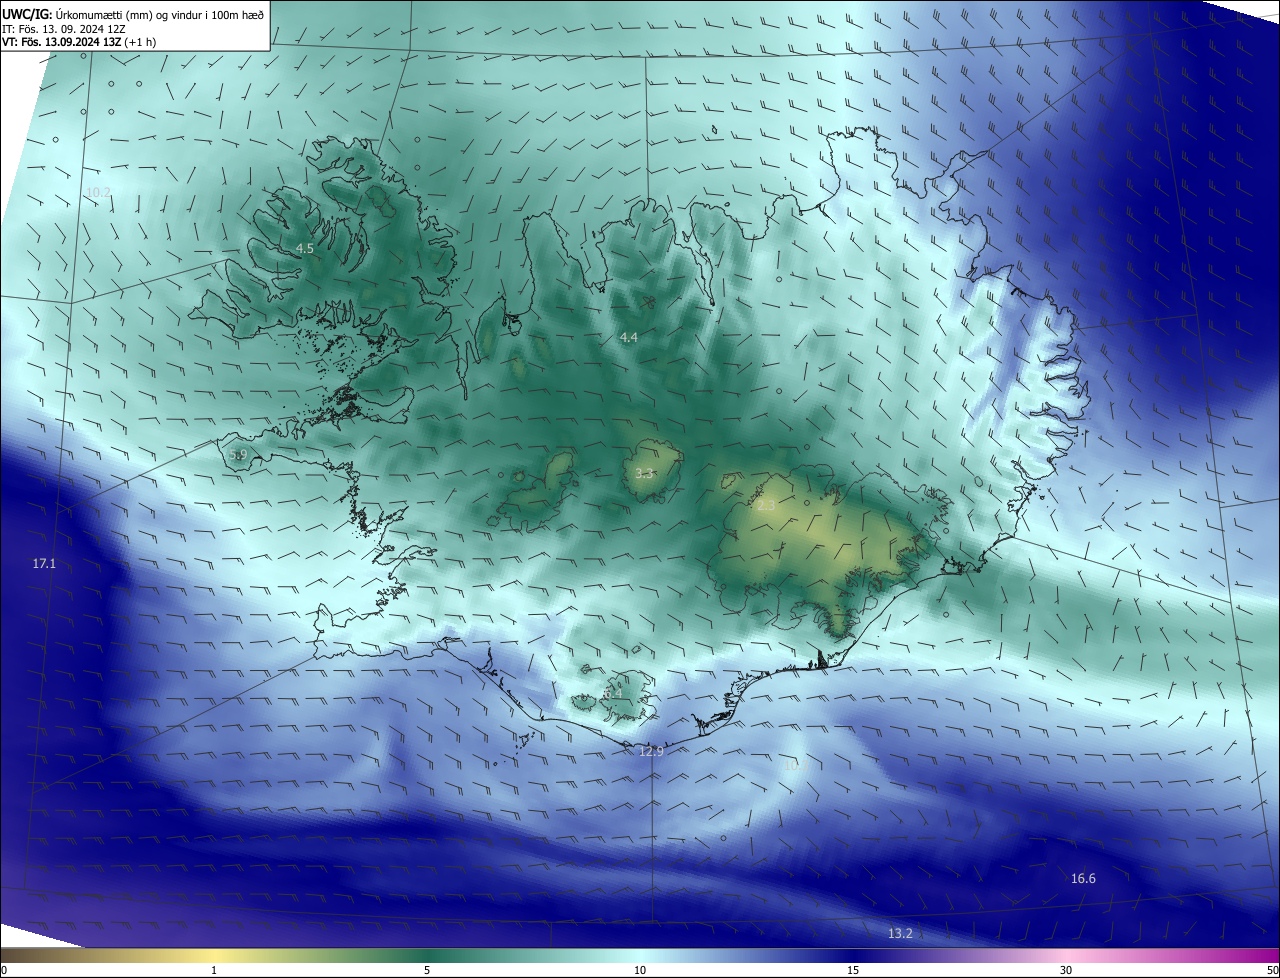Click the 16.6 value in the southeast sea
Screen dimensions: 1280x978
(1083, 879)
